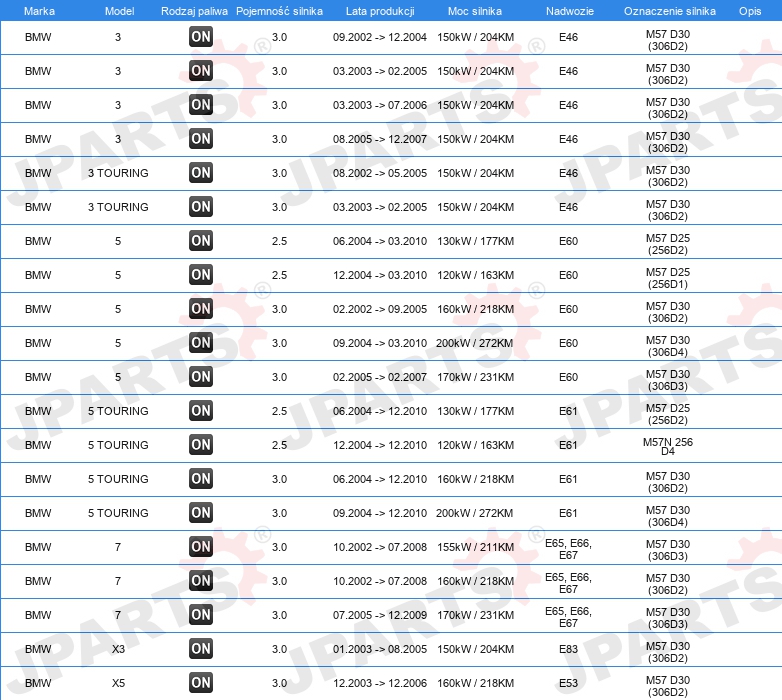Click the ON fuel icon in the 09.2002 -> 12.2004 row
Screen dimensions: 782x700
click(201, 37)
